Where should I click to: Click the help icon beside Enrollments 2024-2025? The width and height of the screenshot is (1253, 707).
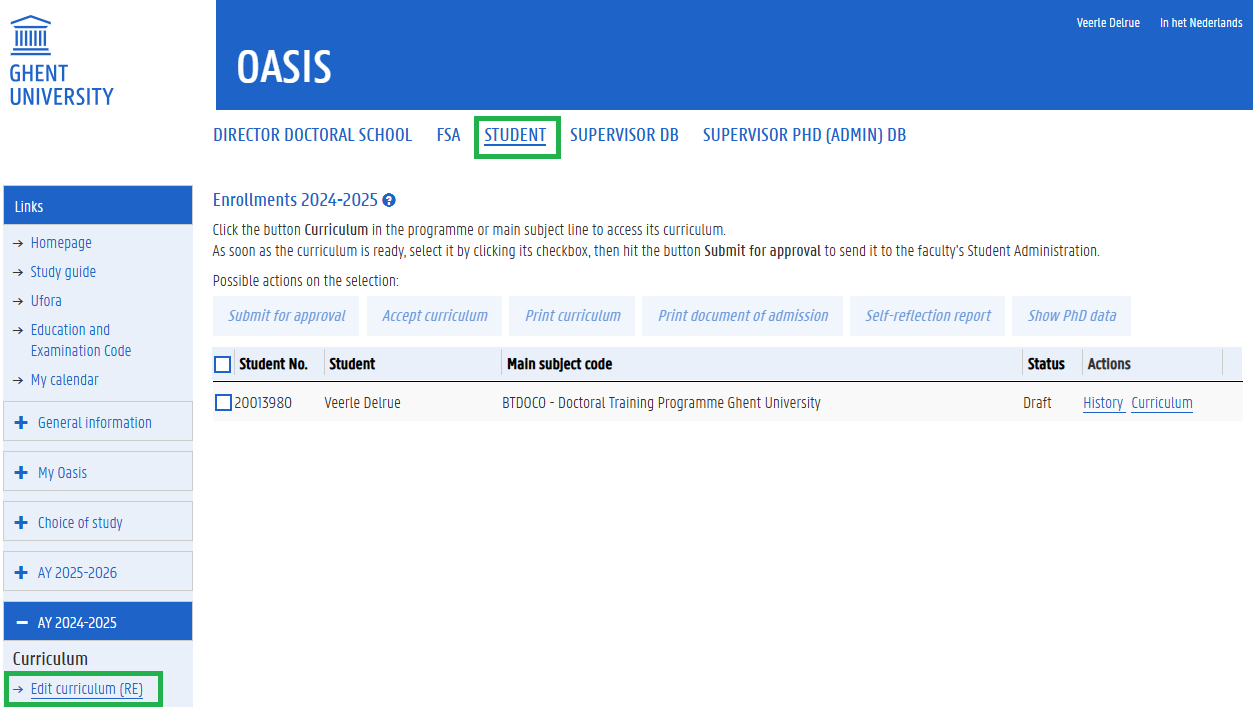click(x=389, y=201)
